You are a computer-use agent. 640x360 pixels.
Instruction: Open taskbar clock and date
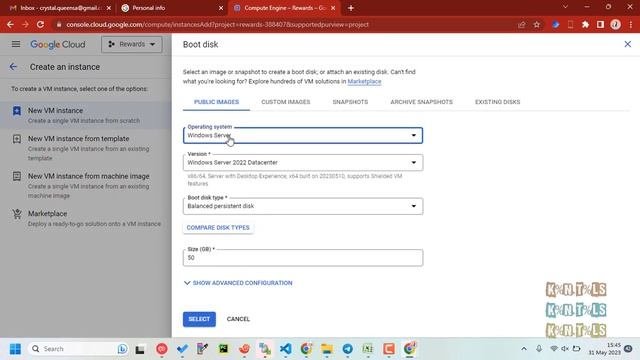tap(604, 349)
